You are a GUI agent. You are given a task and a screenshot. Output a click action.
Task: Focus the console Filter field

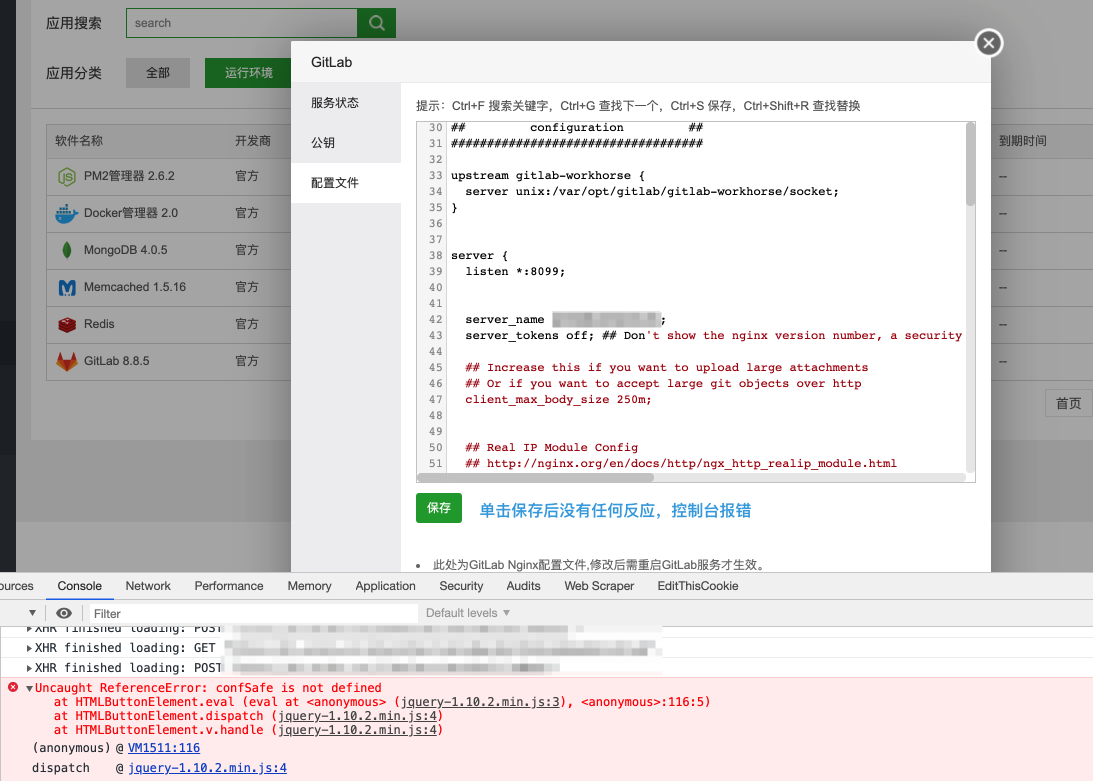pyautogui.click(x=254, y=614)
